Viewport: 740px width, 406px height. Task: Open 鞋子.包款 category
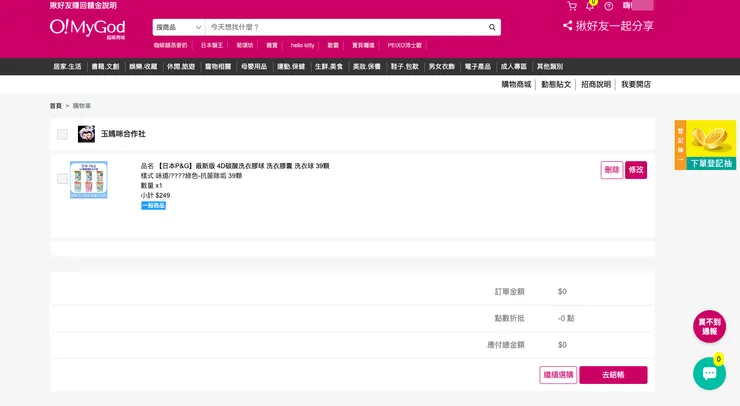tap(404, 67)
